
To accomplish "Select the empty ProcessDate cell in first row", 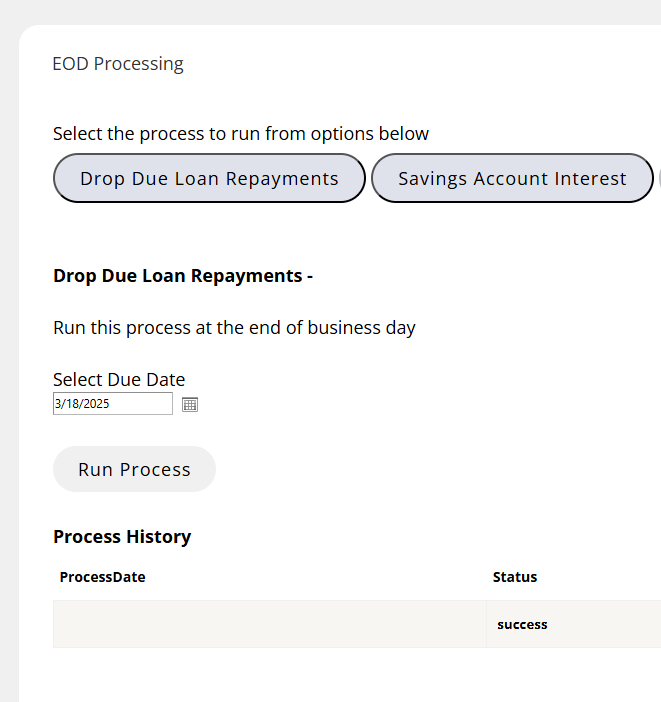I will pyautogui.click(x=268, y=624).
